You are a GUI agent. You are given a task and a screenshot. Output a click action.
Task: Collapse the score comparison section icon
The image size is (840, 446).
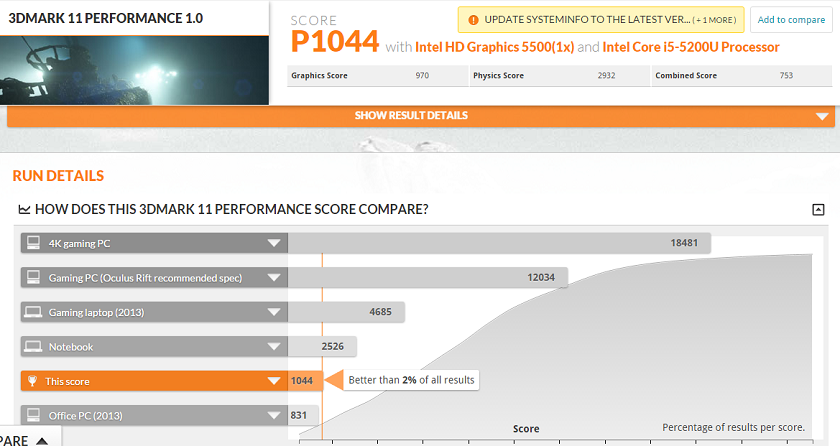point(818,210)
